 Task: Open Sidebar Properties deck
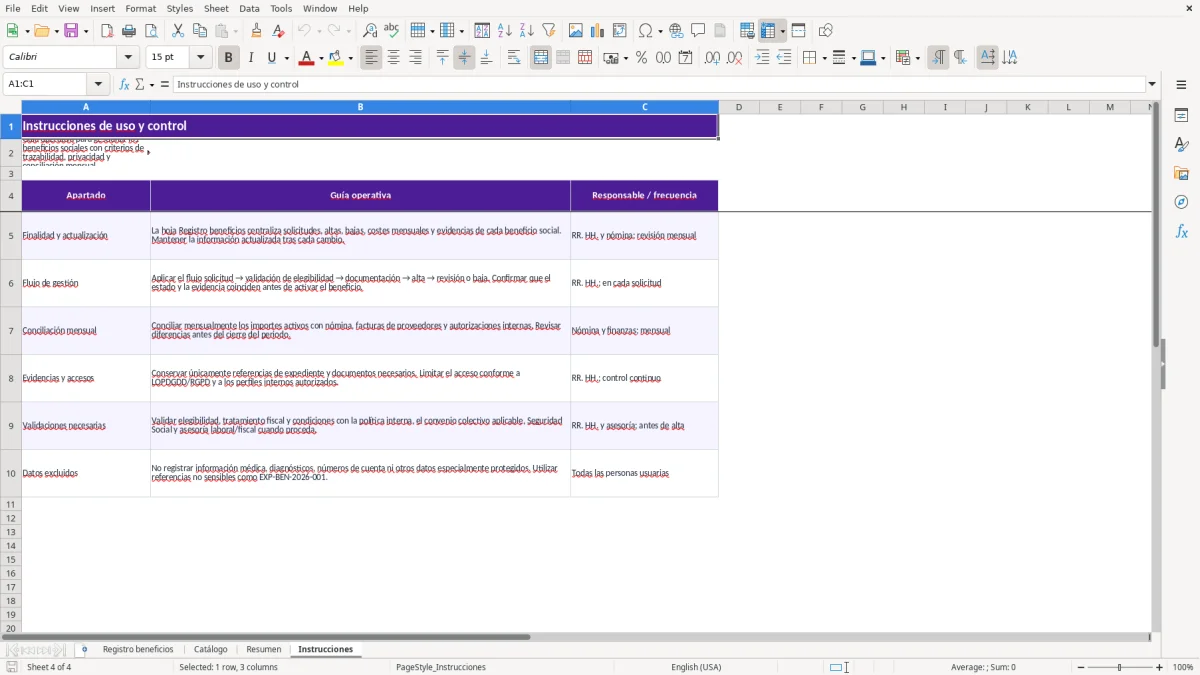pos(1181,115)
